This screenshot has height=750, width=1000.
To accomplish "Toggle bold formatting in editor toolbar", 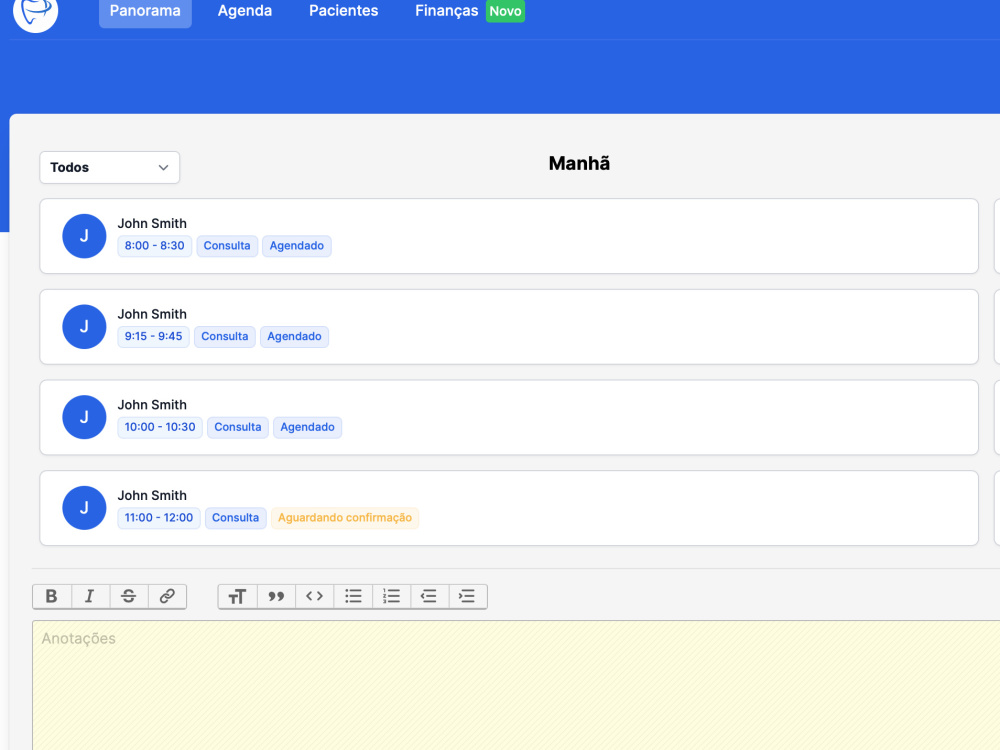I will point(52,596).
